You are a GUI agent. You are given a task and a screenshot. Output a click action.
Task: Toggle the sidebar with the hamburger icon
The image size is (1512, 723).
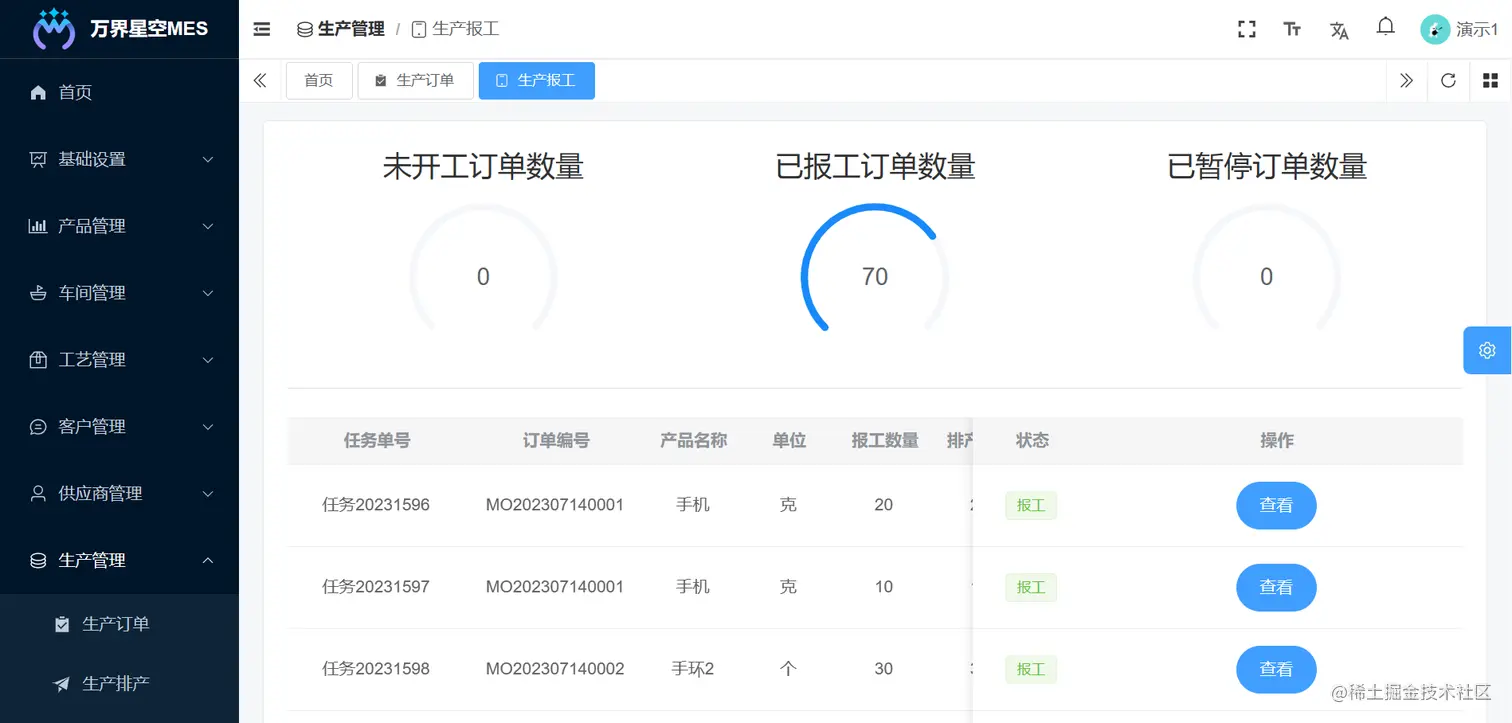tap(261, 29)
